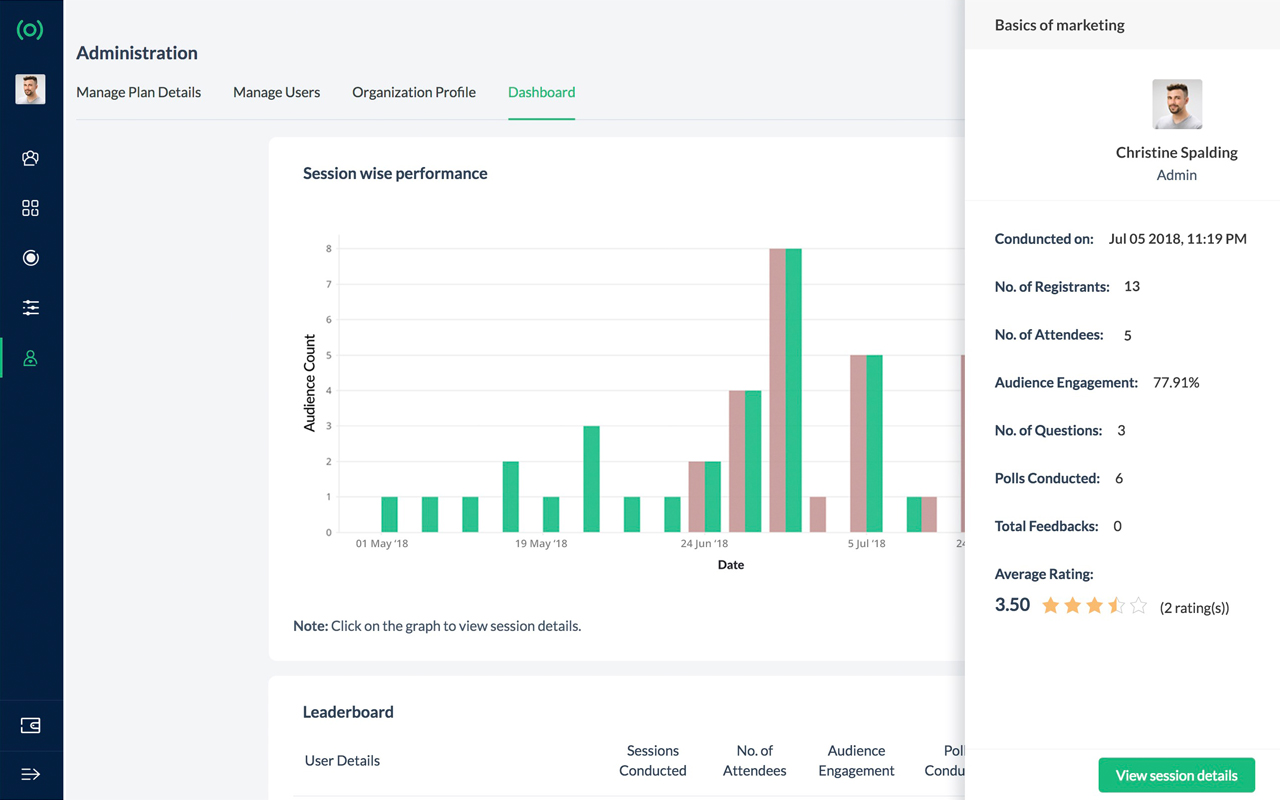Switch to Manage Users tab

[277, 92]
